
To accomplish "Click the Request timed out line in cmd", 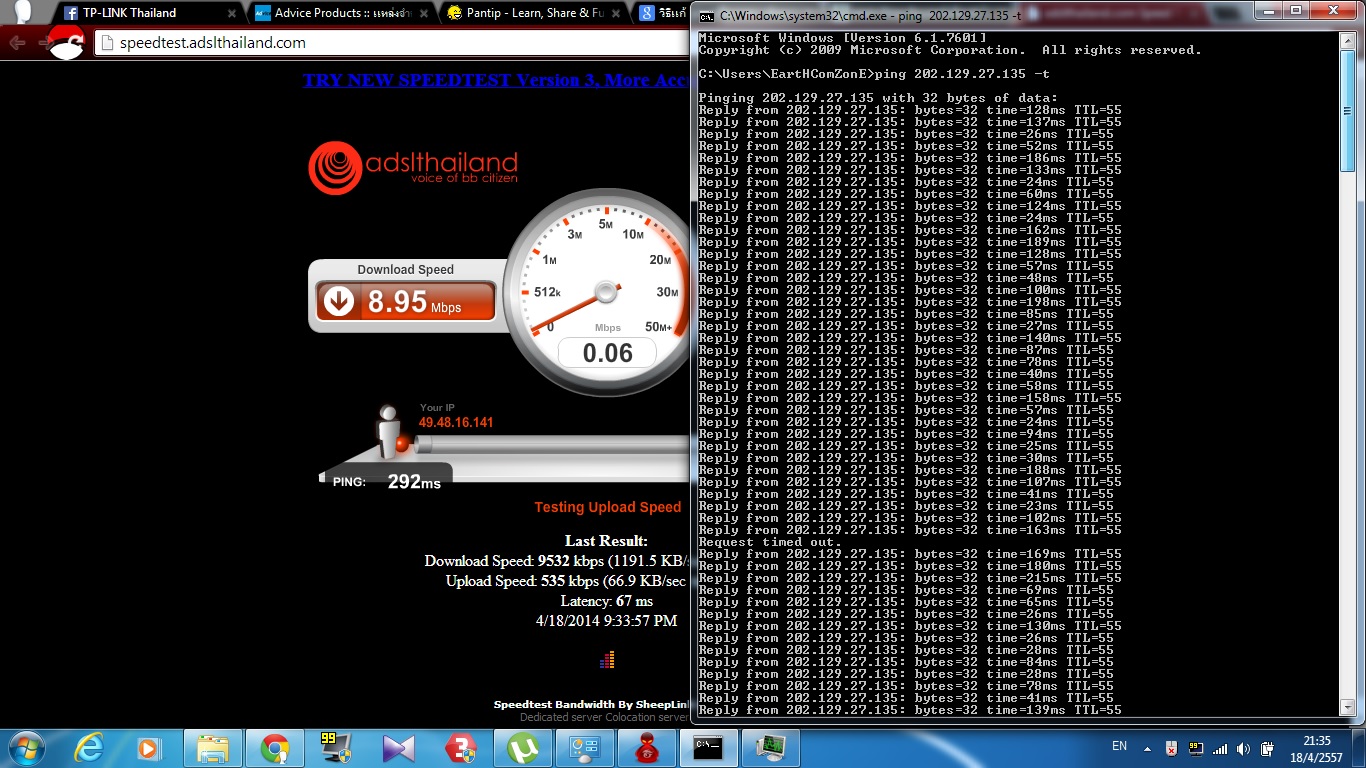I will coord(770,542).
